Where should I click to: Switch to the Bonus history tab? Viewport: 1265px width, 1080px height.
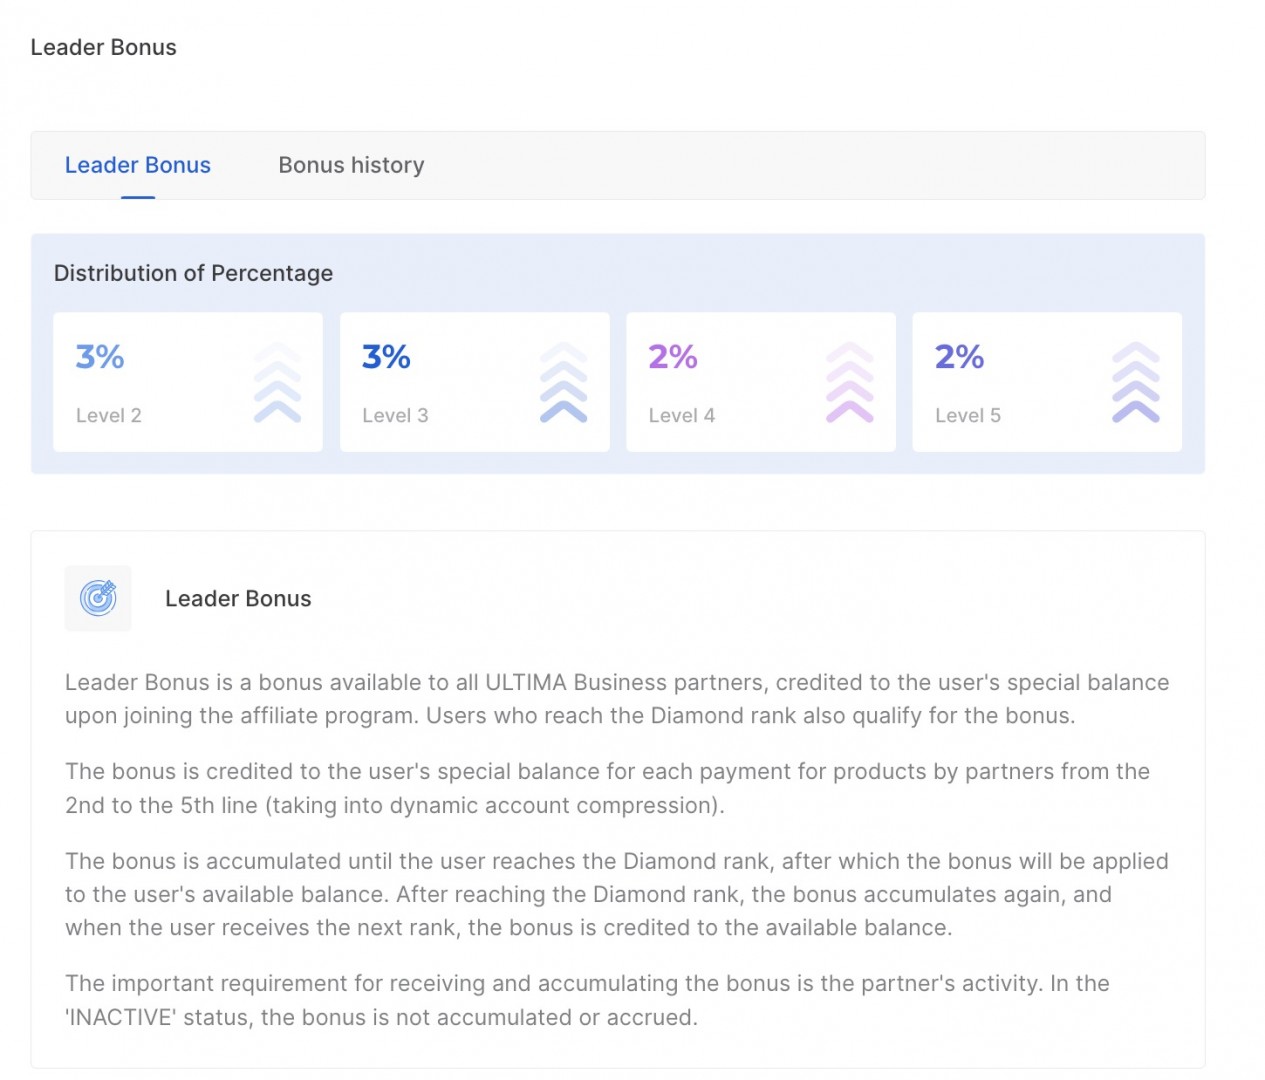[x=351, y=165]
